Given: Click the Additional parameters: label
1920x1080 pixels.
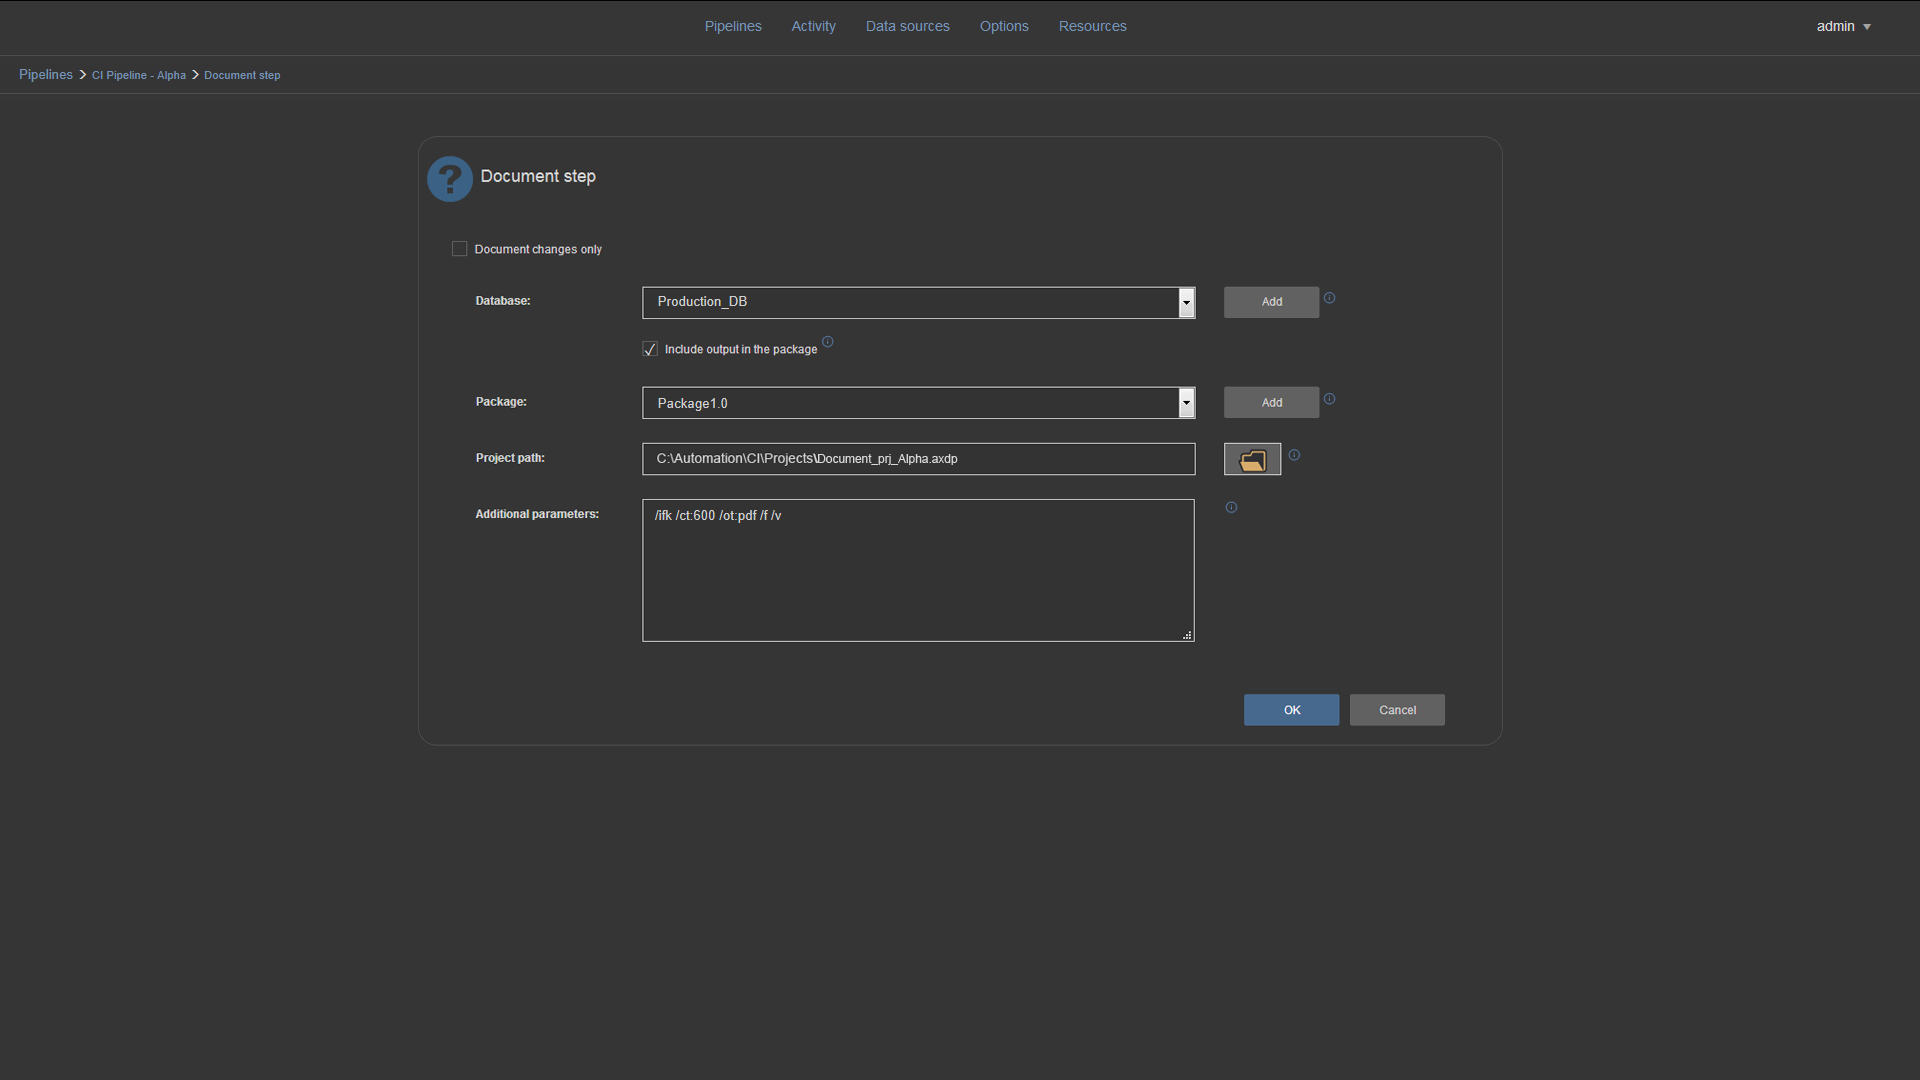Looking at the screenshot, I should [537, 514].
